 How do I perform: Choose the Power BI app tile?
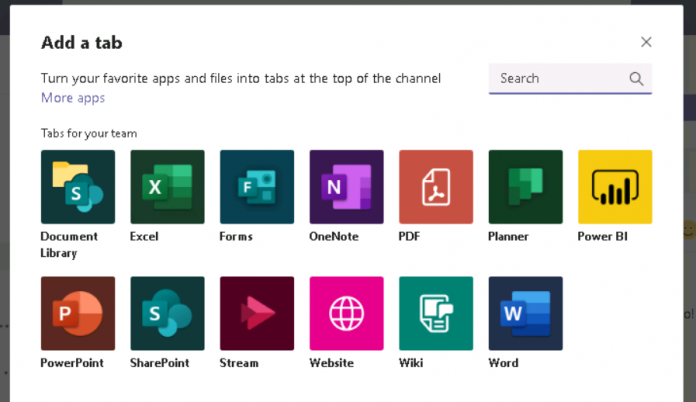[615, 187]
